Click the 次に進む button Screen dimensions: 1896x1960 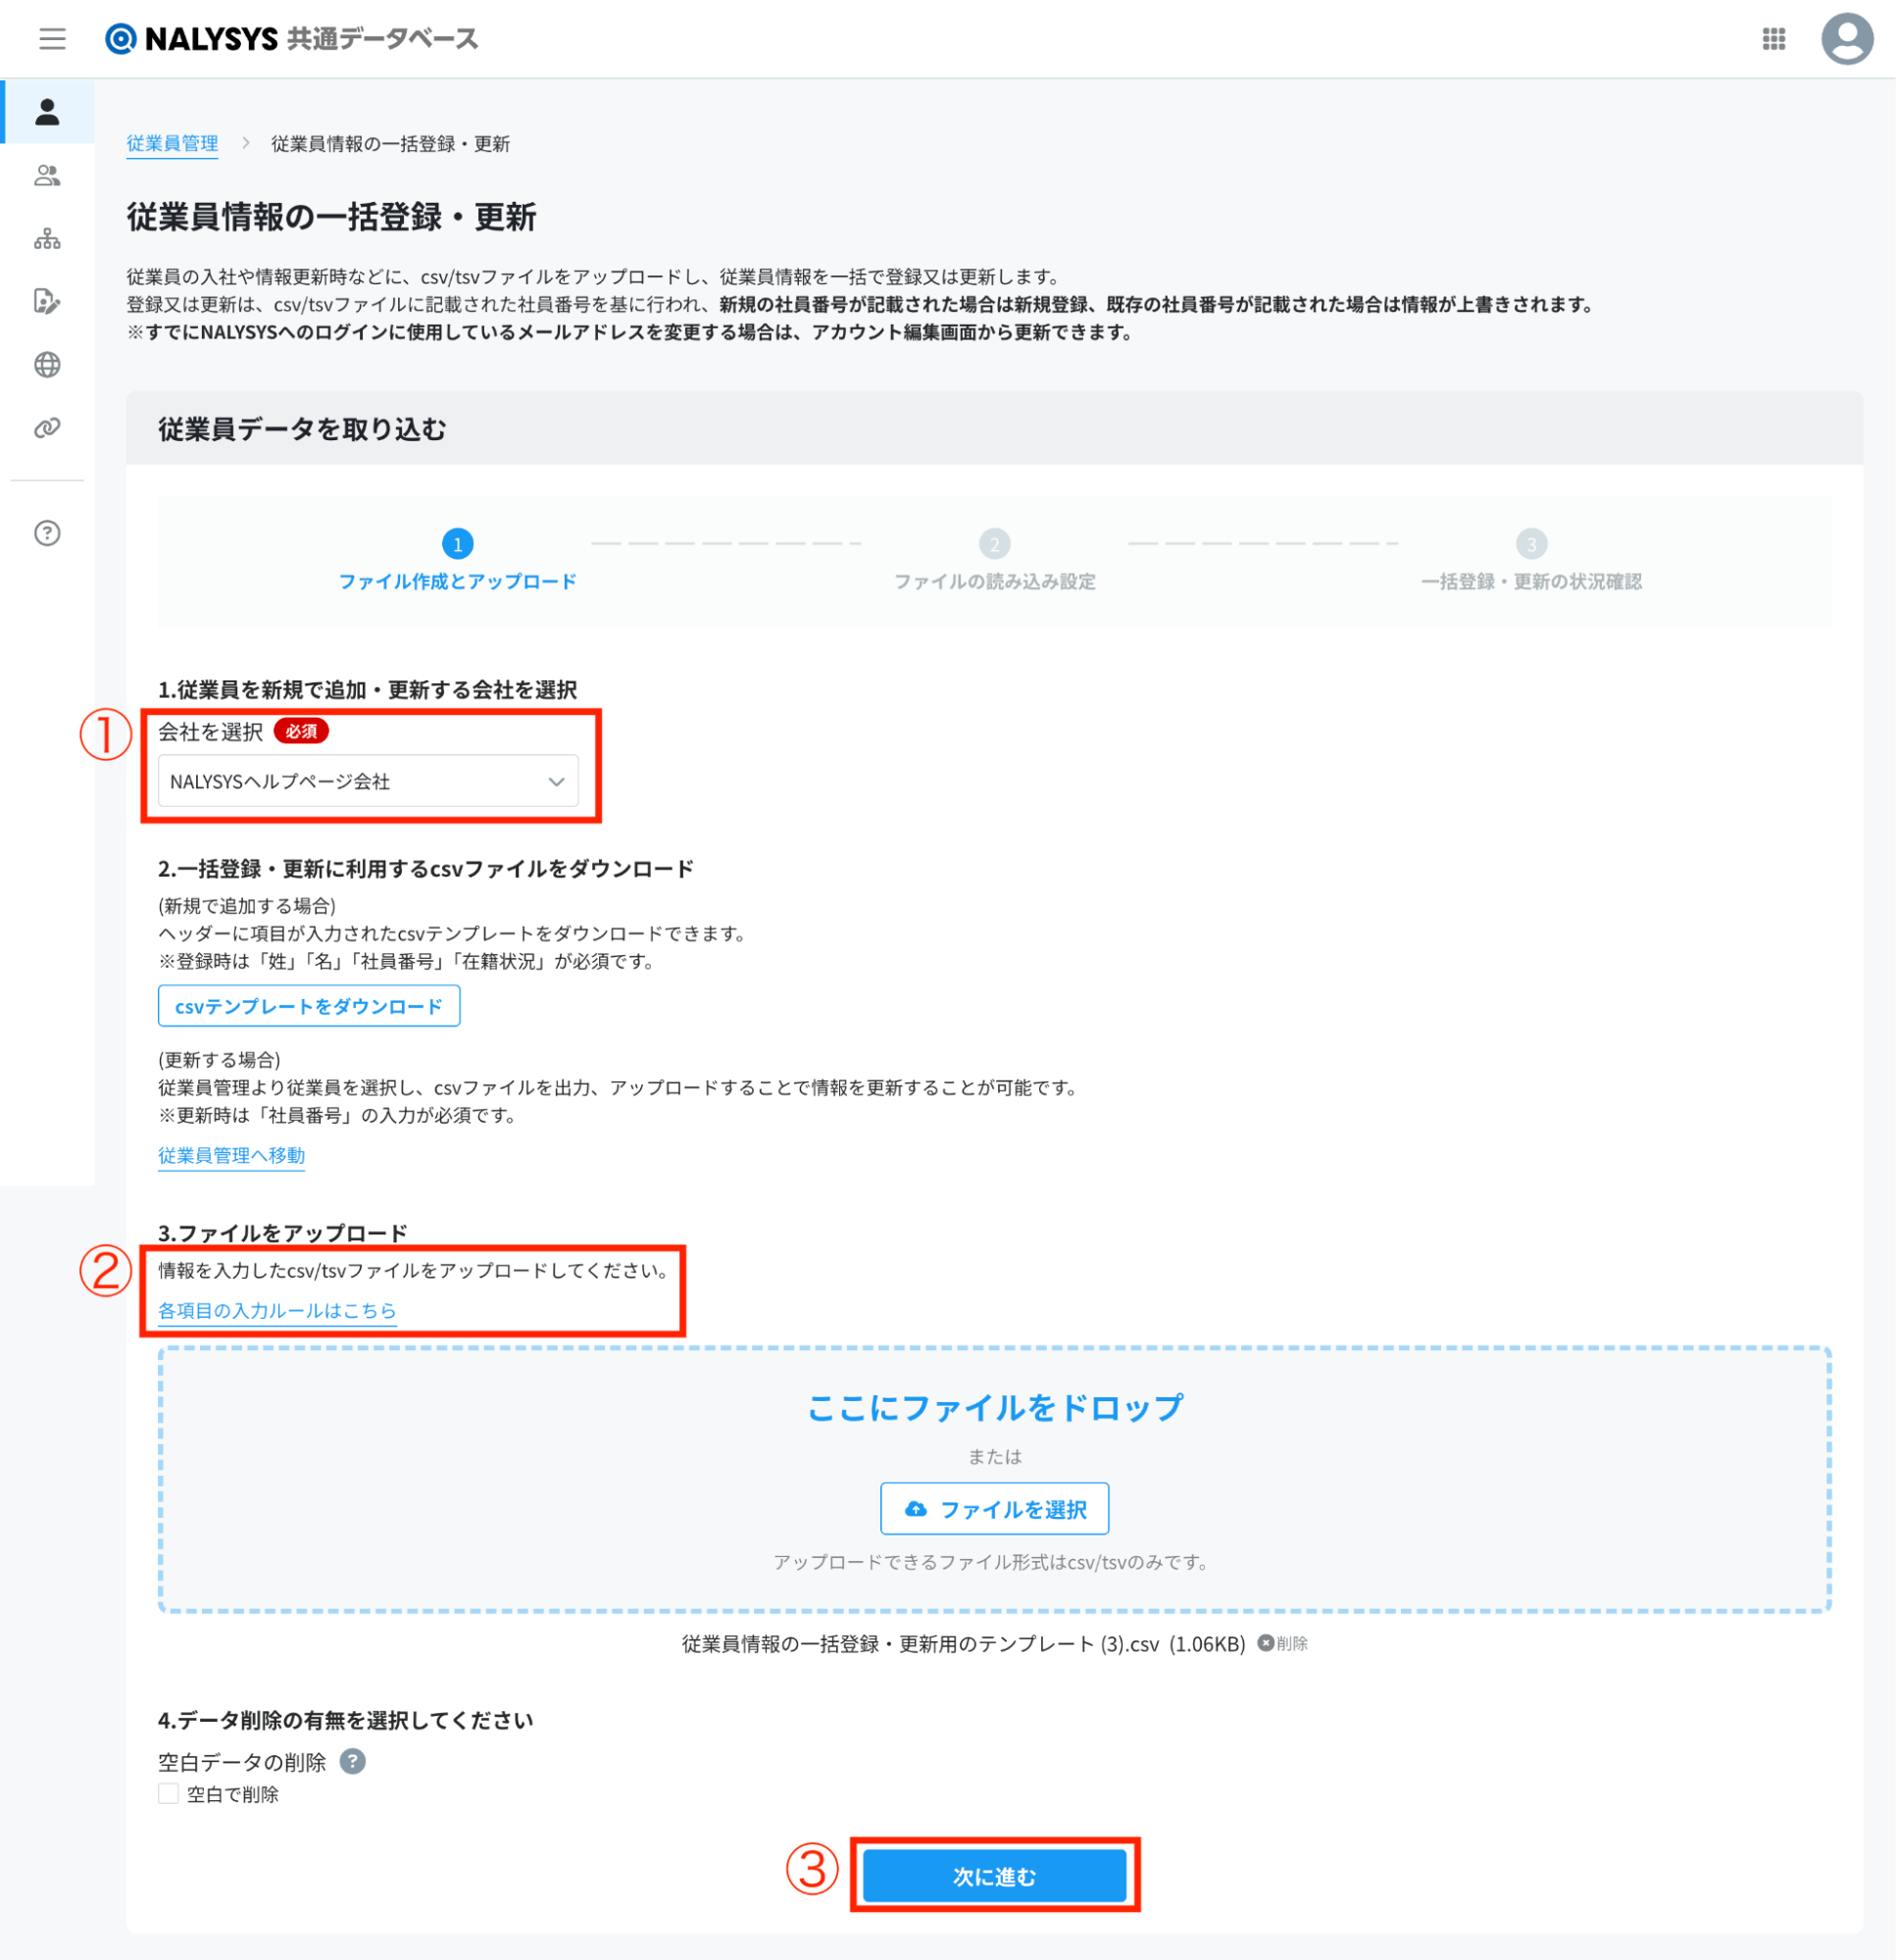994,1876
